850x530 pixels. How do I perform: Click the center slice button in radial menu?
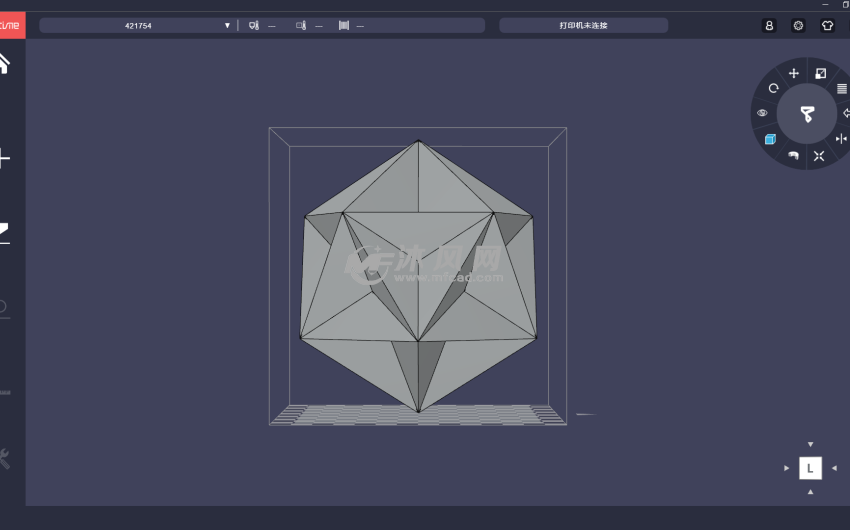tap(806, 113)
